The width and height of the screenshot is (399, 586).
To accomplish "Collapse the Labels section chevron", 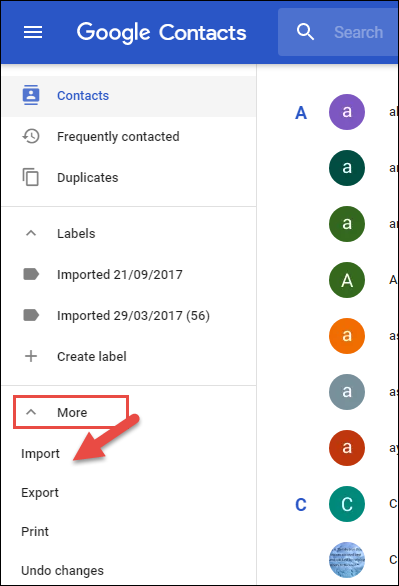I will click(31, 233).
